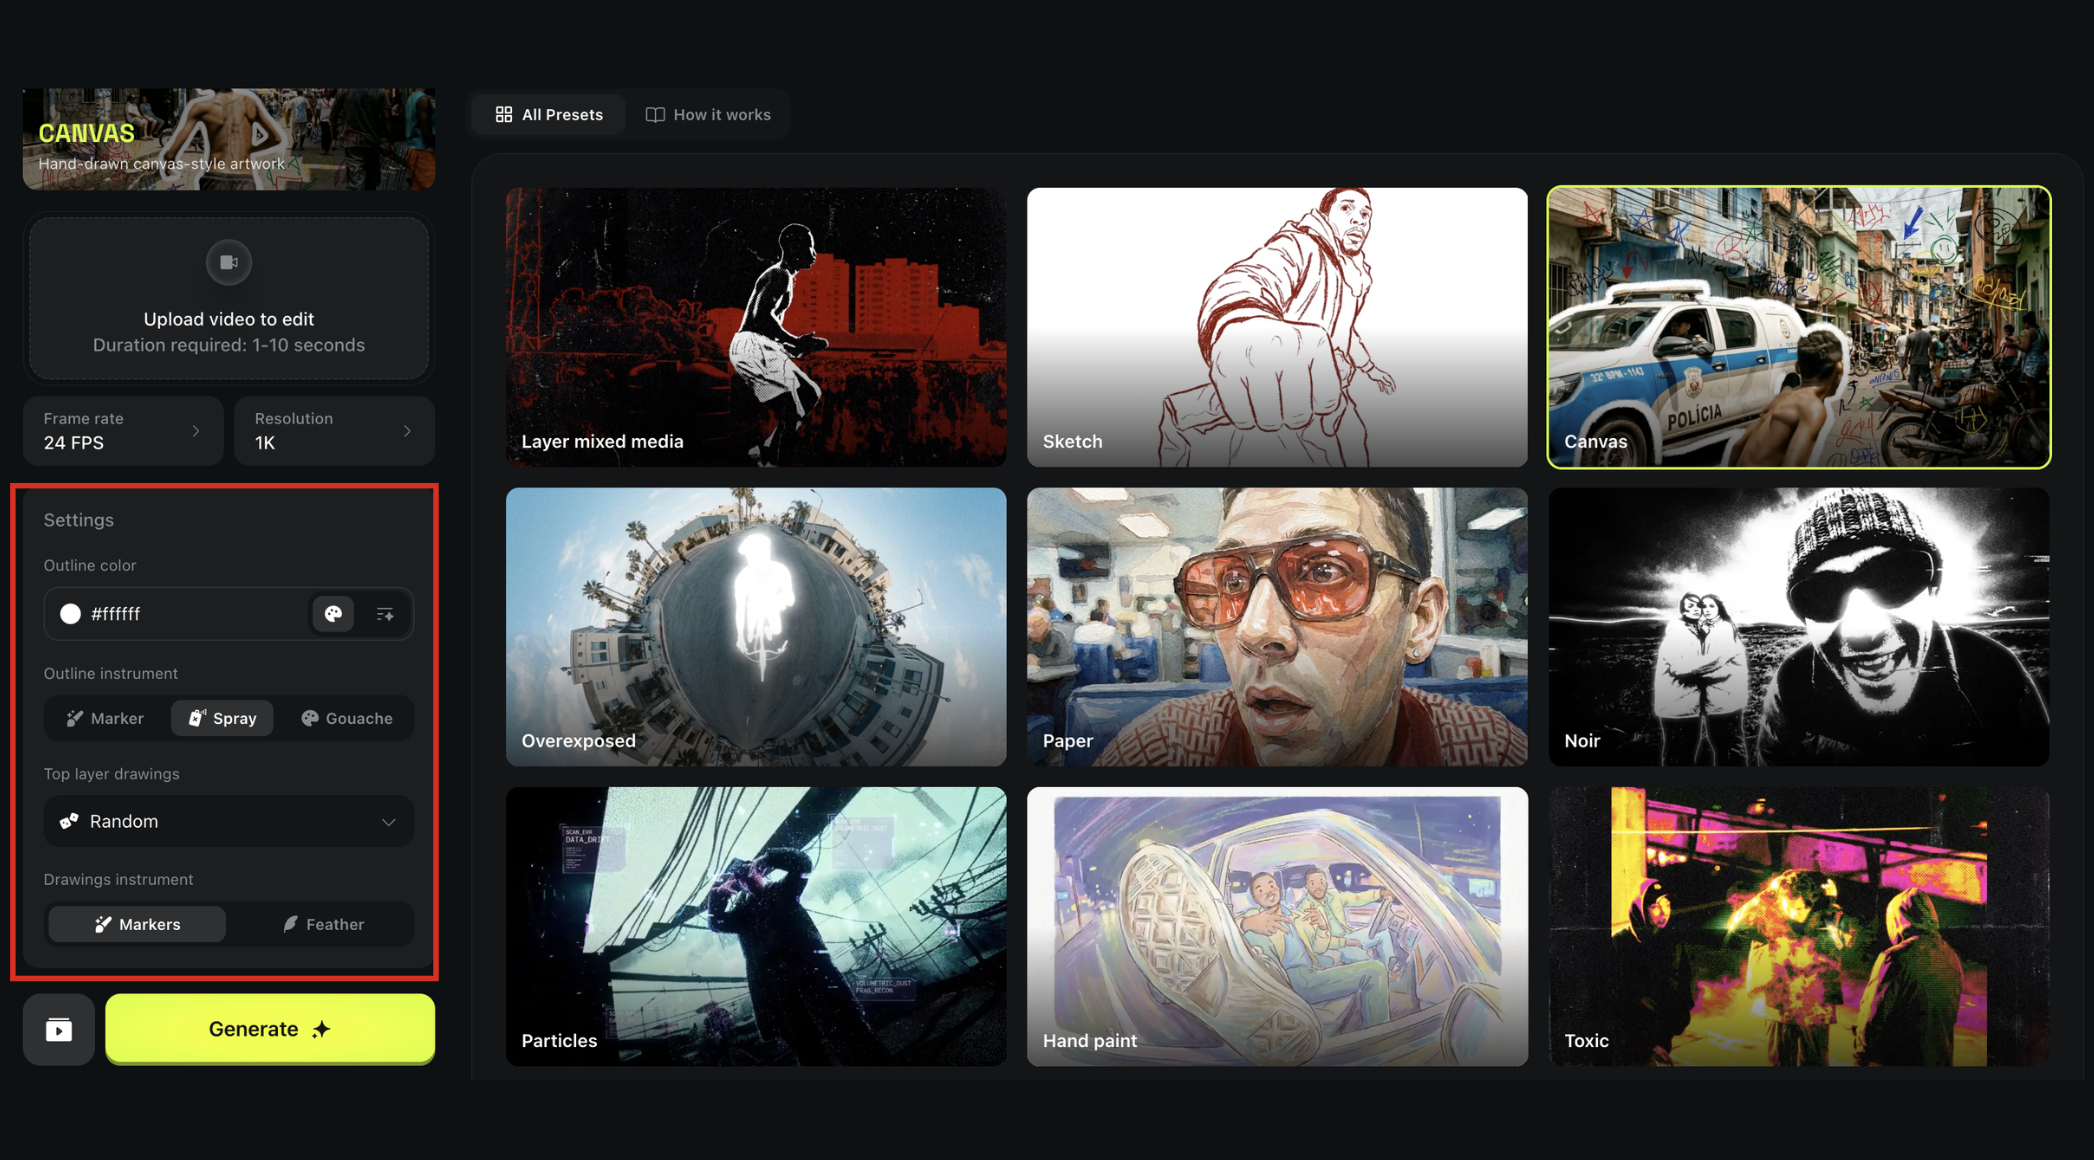Open the Random top layer drawings dropdown
This screenshot has width=2094, height=1160.
228,820
